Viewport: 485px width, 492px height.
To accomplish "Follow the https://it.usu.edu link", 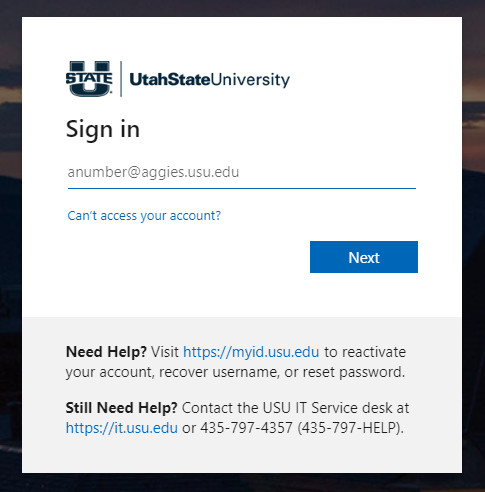I will click(x=122, y=428).
